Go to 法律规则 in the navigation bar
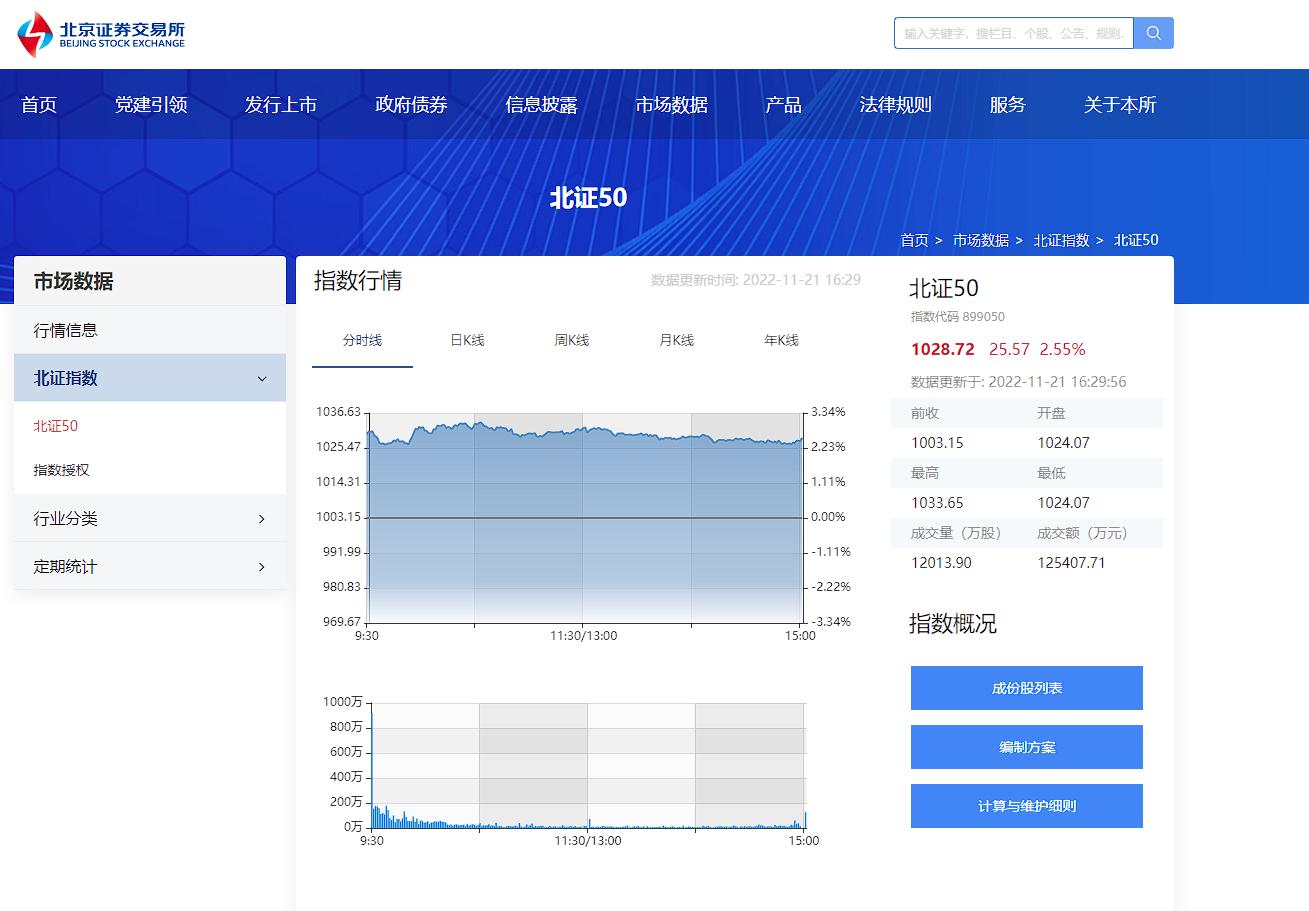This screenshot has width=1309, height=911. click(895, 105)
